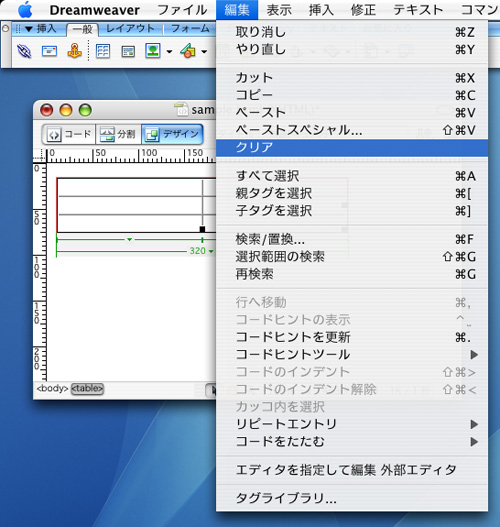Expand the リピートエントリ submenu

[x=352, y=424]
